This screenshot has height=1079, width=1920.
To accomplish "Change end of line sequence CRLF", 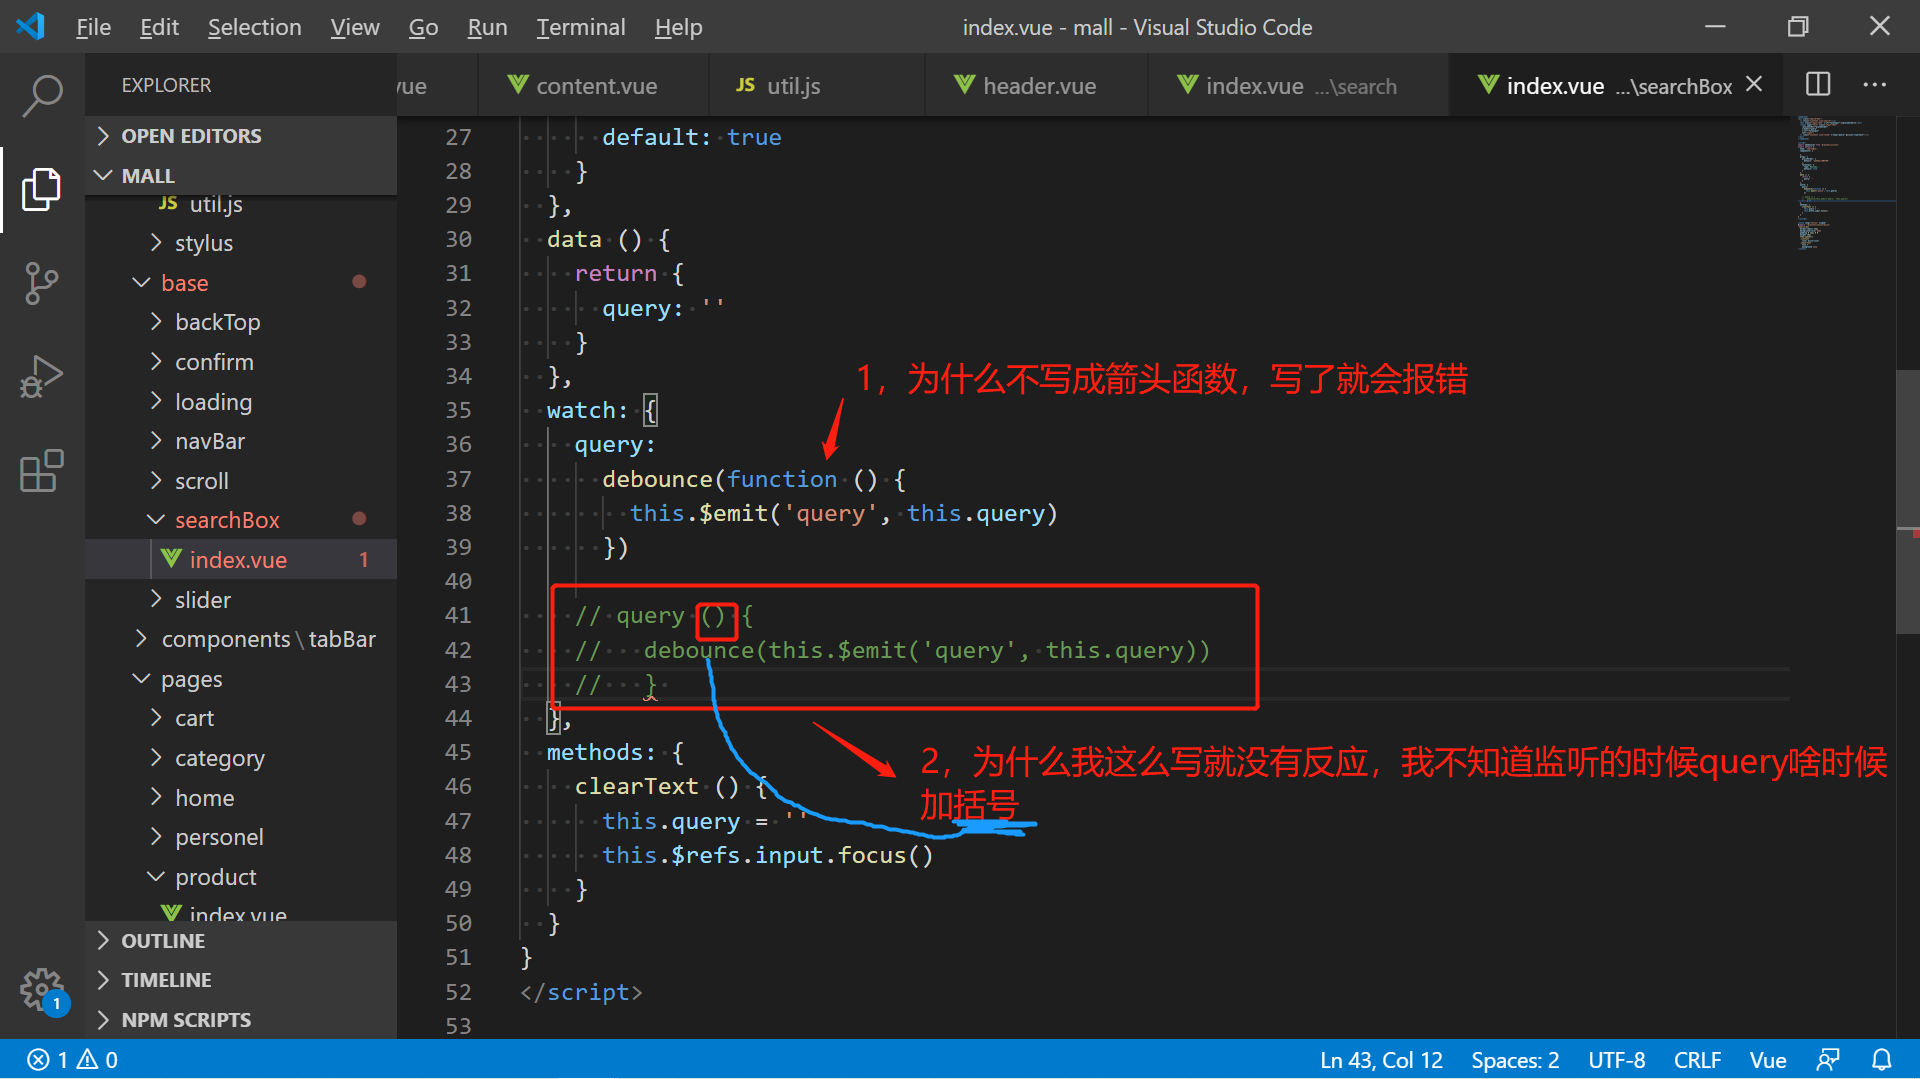I will (1697, 1060).
